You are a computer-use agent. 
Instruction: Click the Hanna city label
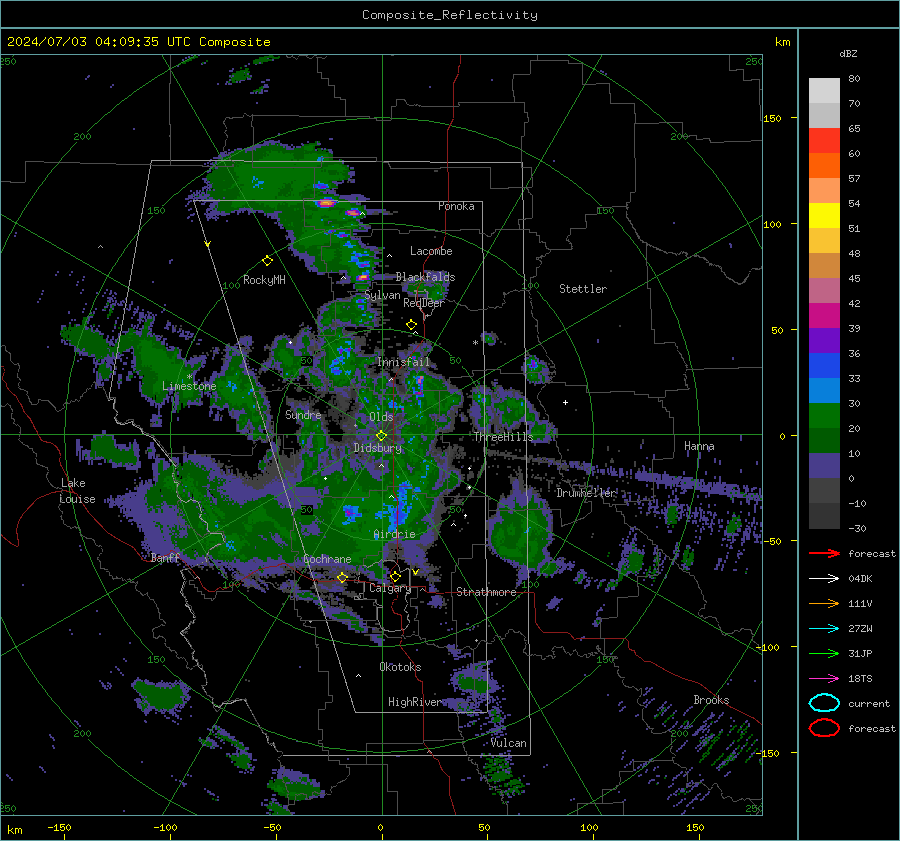[699, 446]
